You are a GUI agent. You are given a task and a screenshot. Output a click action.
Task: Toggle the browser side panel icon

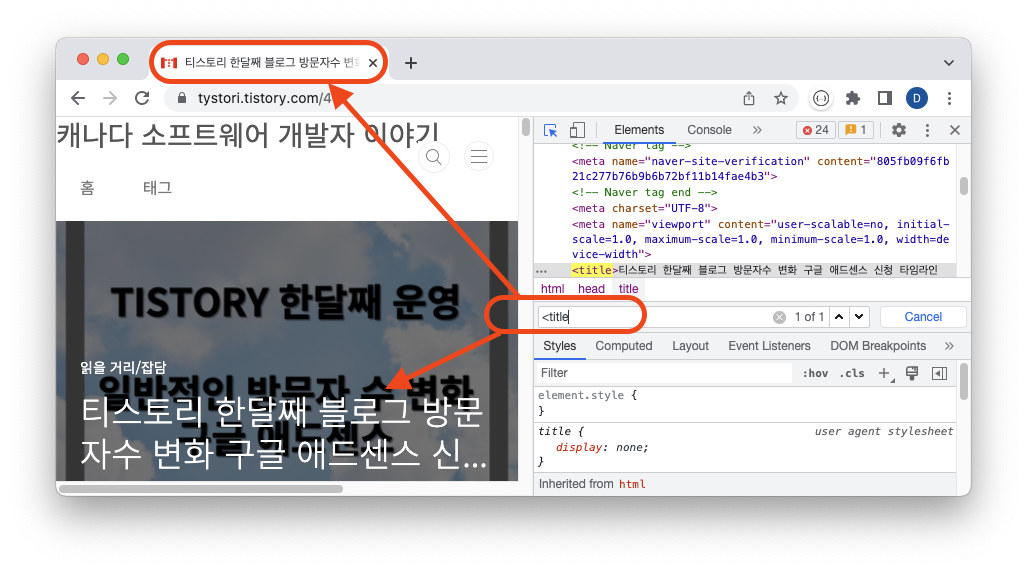click(x=884, y=98)
